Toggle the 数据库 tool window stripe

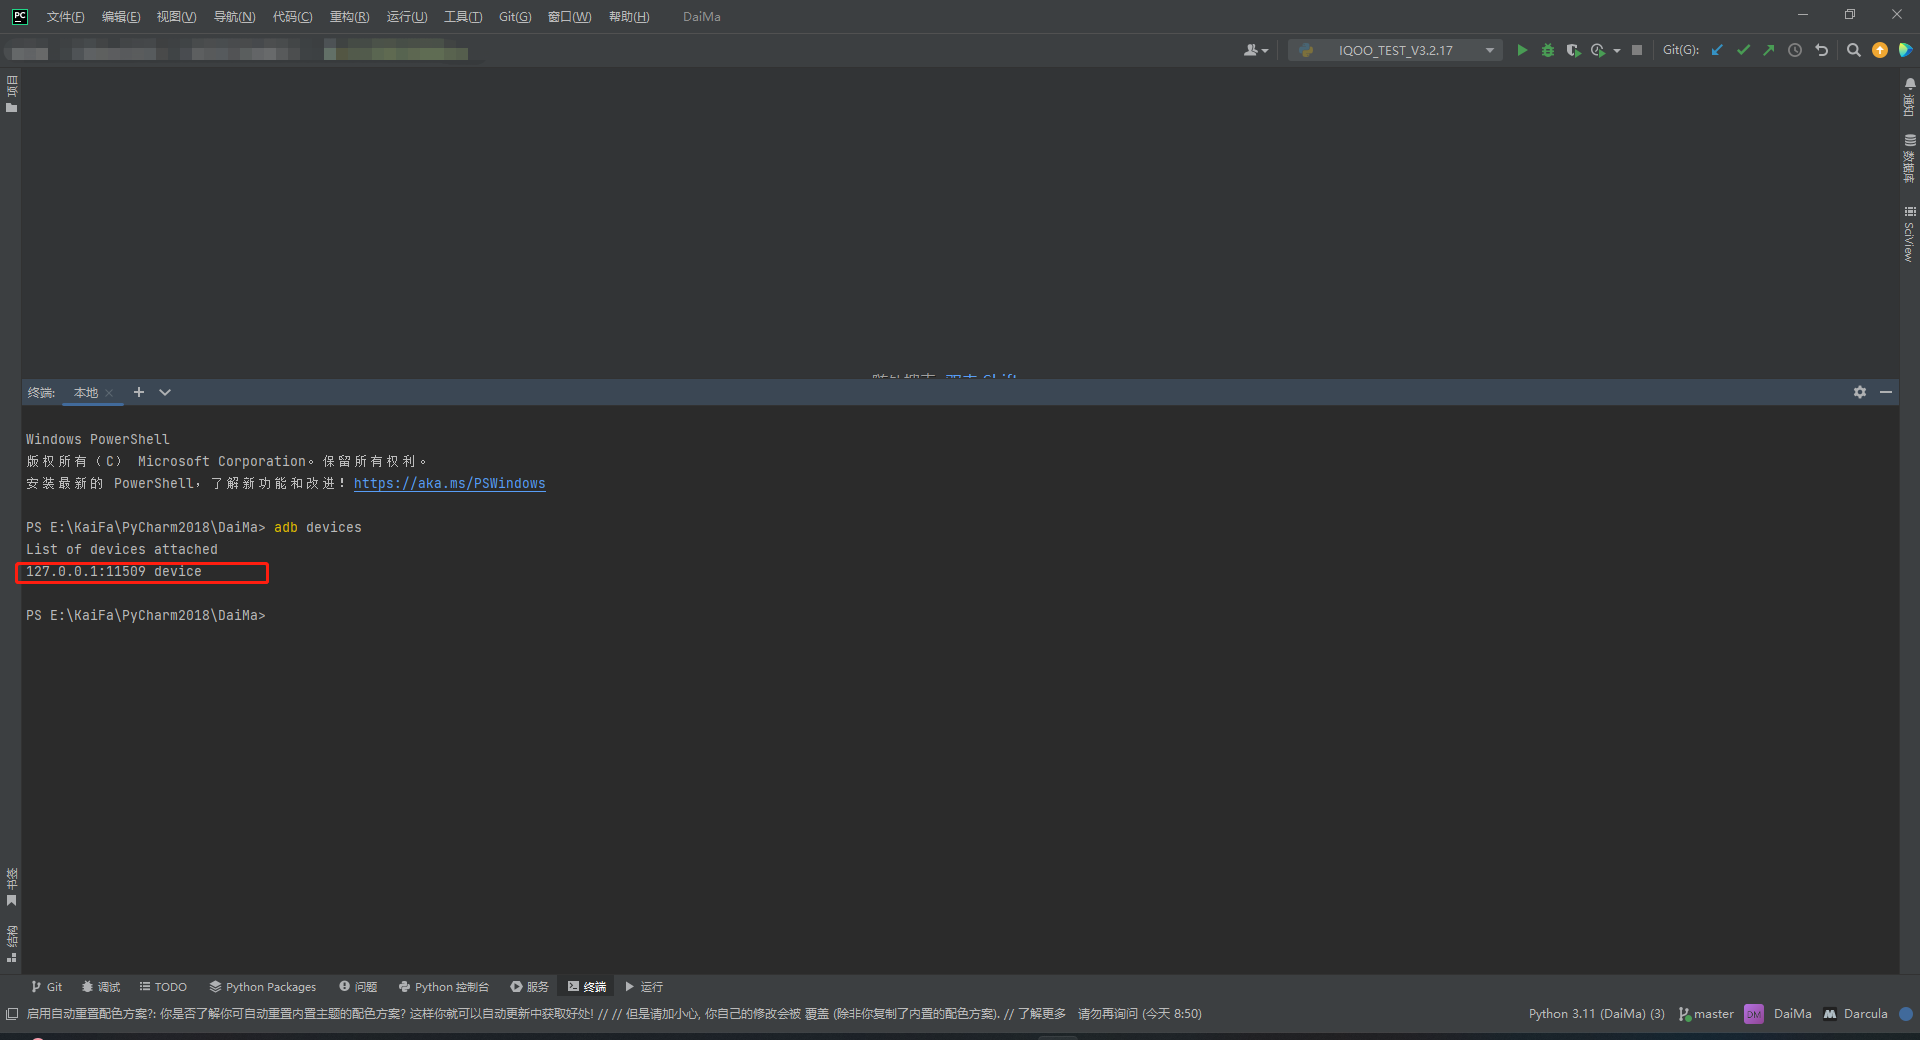point(1909,160)
